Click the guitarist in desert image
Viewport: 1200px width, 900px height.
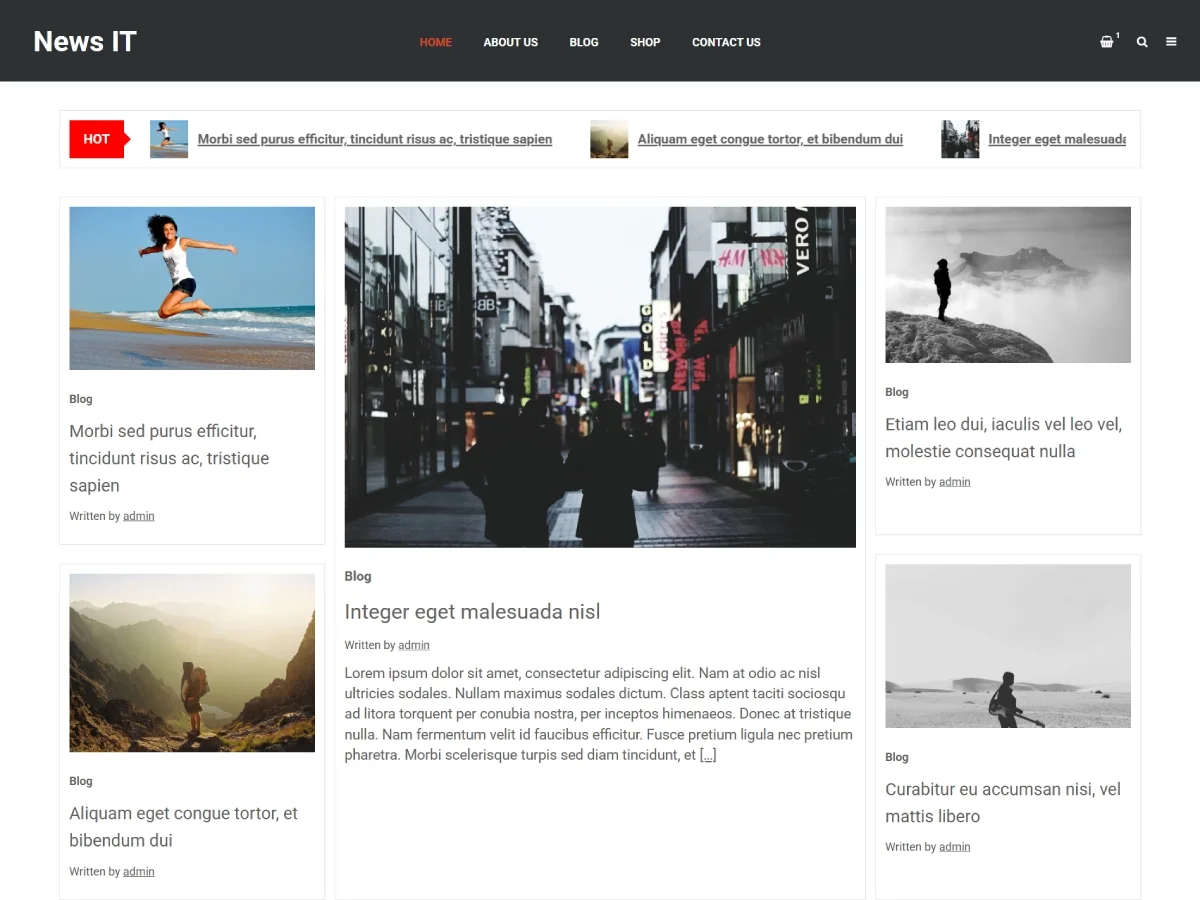point(1008,646)
